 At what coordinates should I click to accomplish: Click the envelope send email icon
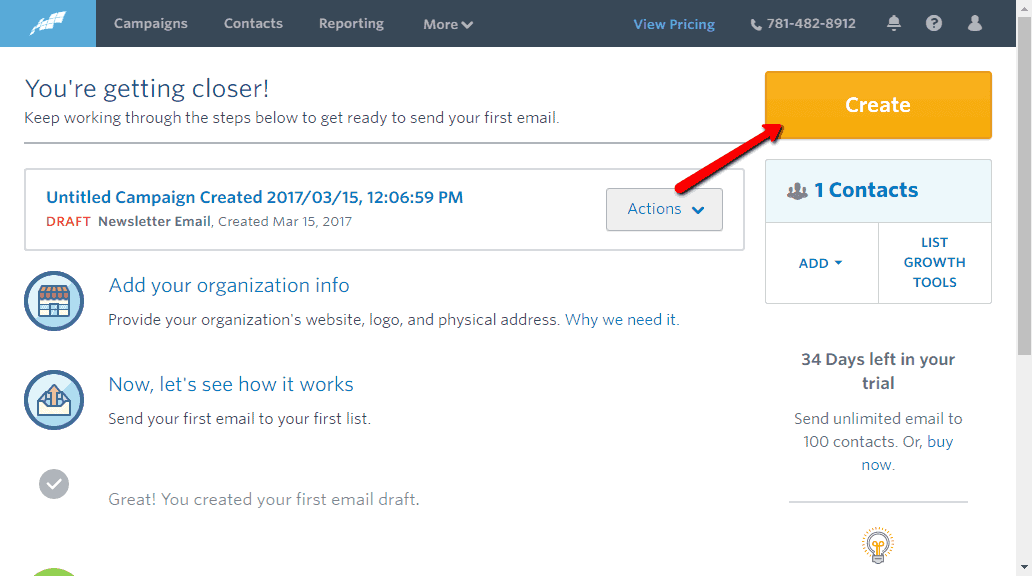pyautogui.click(x=54, y=400)
